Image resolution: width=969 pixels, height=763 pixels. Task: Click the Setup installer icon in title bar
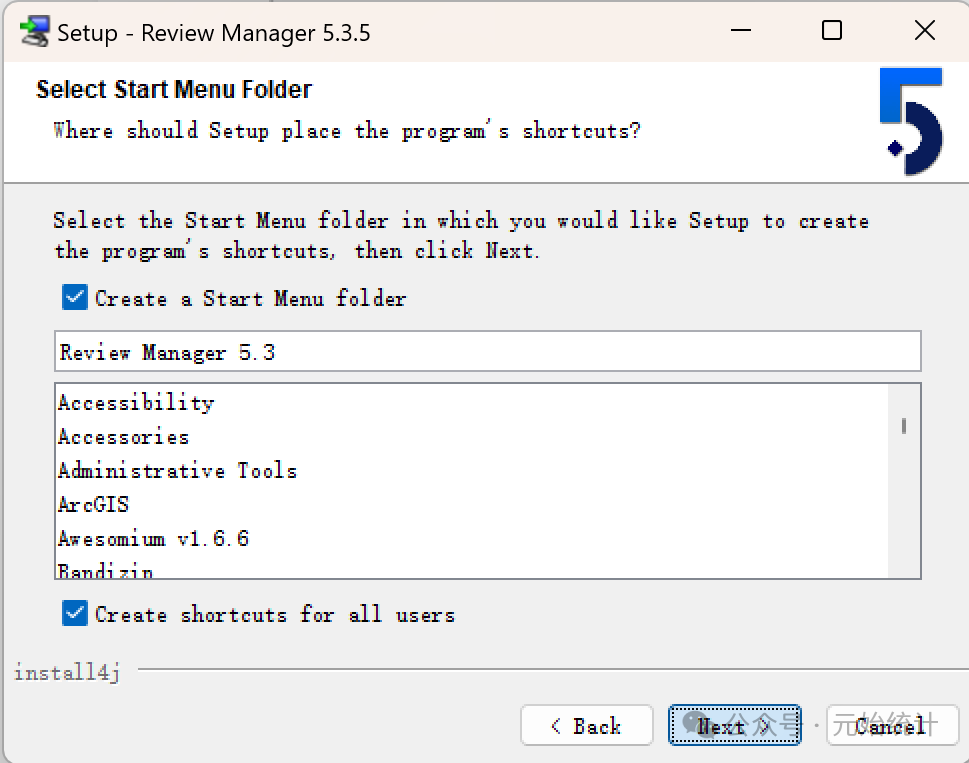(35, 32)
